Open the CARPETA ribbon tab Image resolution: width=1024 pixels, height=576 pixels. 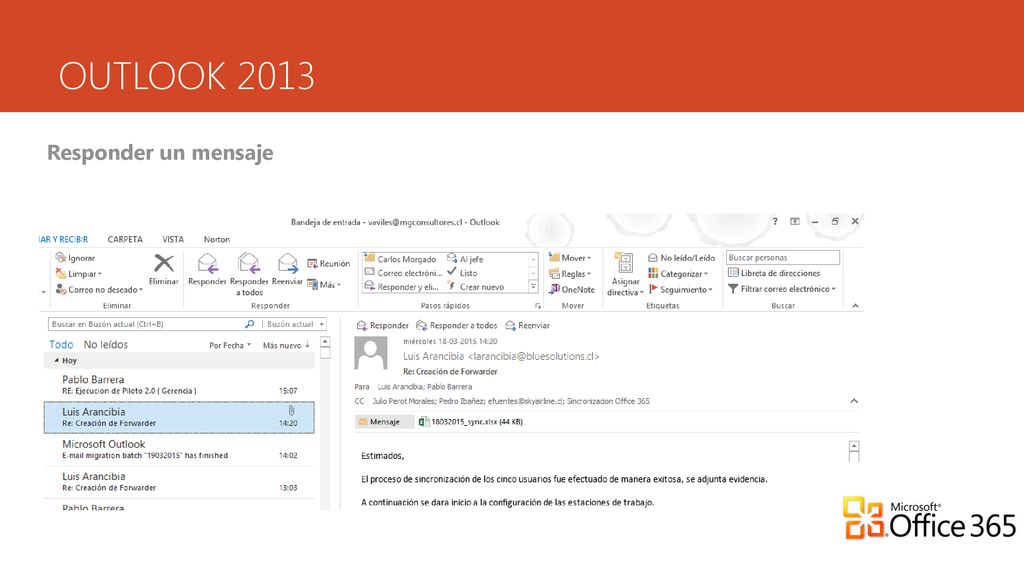pos(125,239)
